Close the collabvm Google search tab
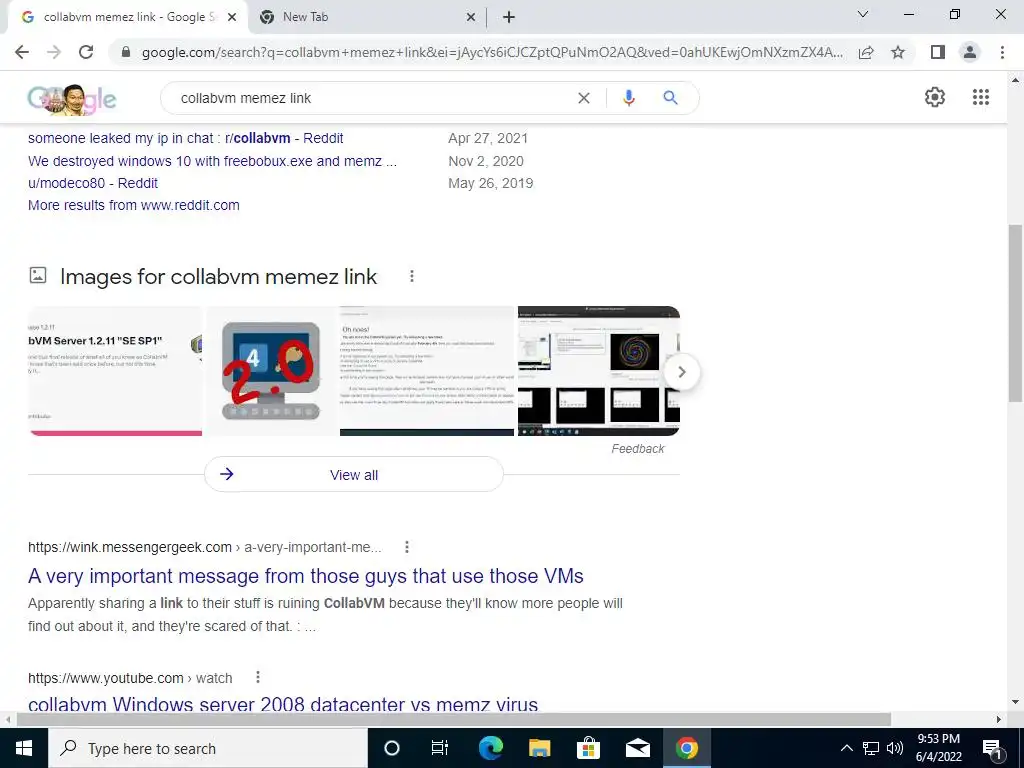The width and height of the screenshot is (1024, 768). (231, 18)
